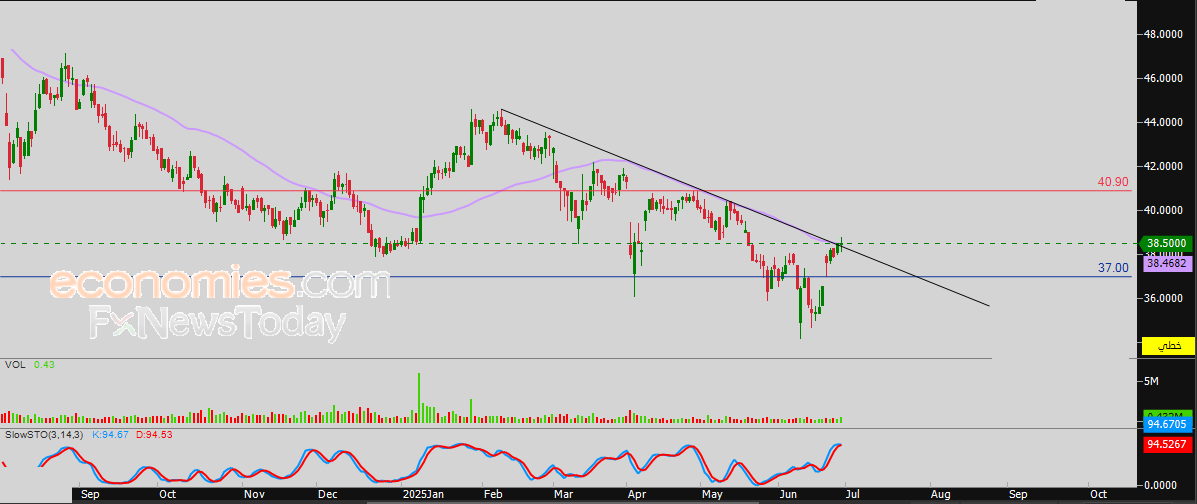Select the 44.0000 price axis label
The image size is (1197, 504).
coord(1162,122)
